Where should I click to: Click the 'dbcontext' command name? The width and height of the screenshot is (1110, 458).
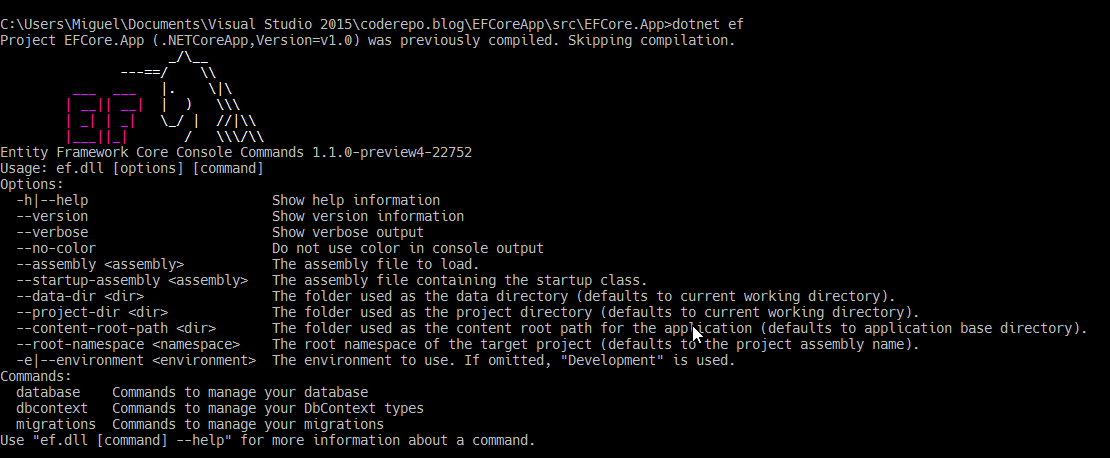tap(52, 408)
